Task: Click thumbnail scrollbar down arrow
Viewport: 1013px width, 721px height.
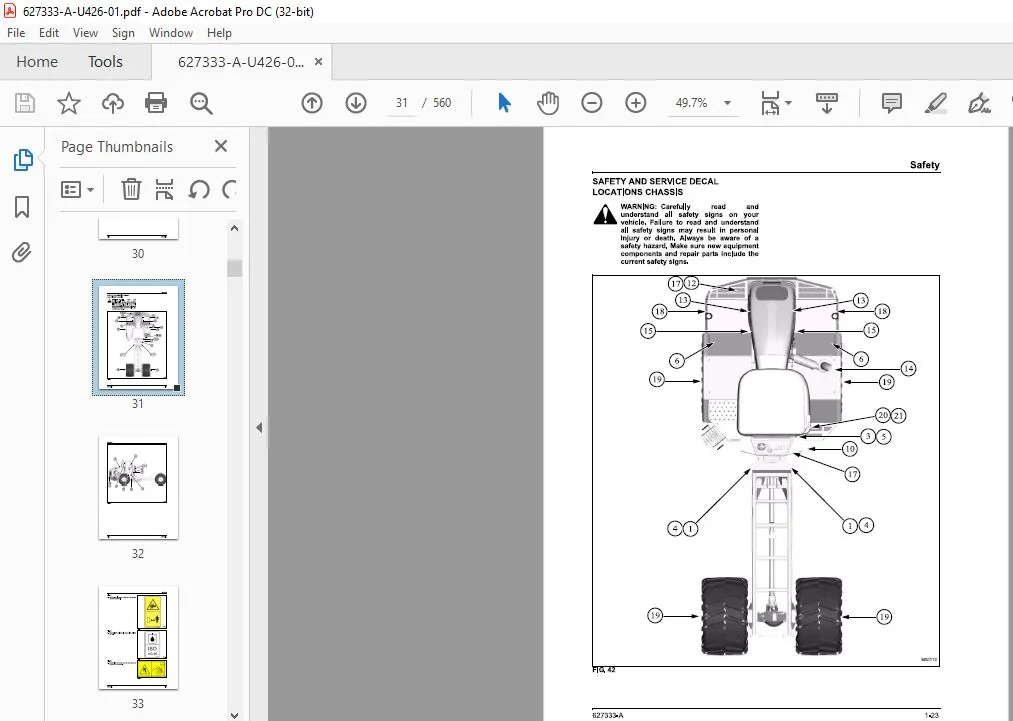Action: pyautogui.click(x=235, y=715)
